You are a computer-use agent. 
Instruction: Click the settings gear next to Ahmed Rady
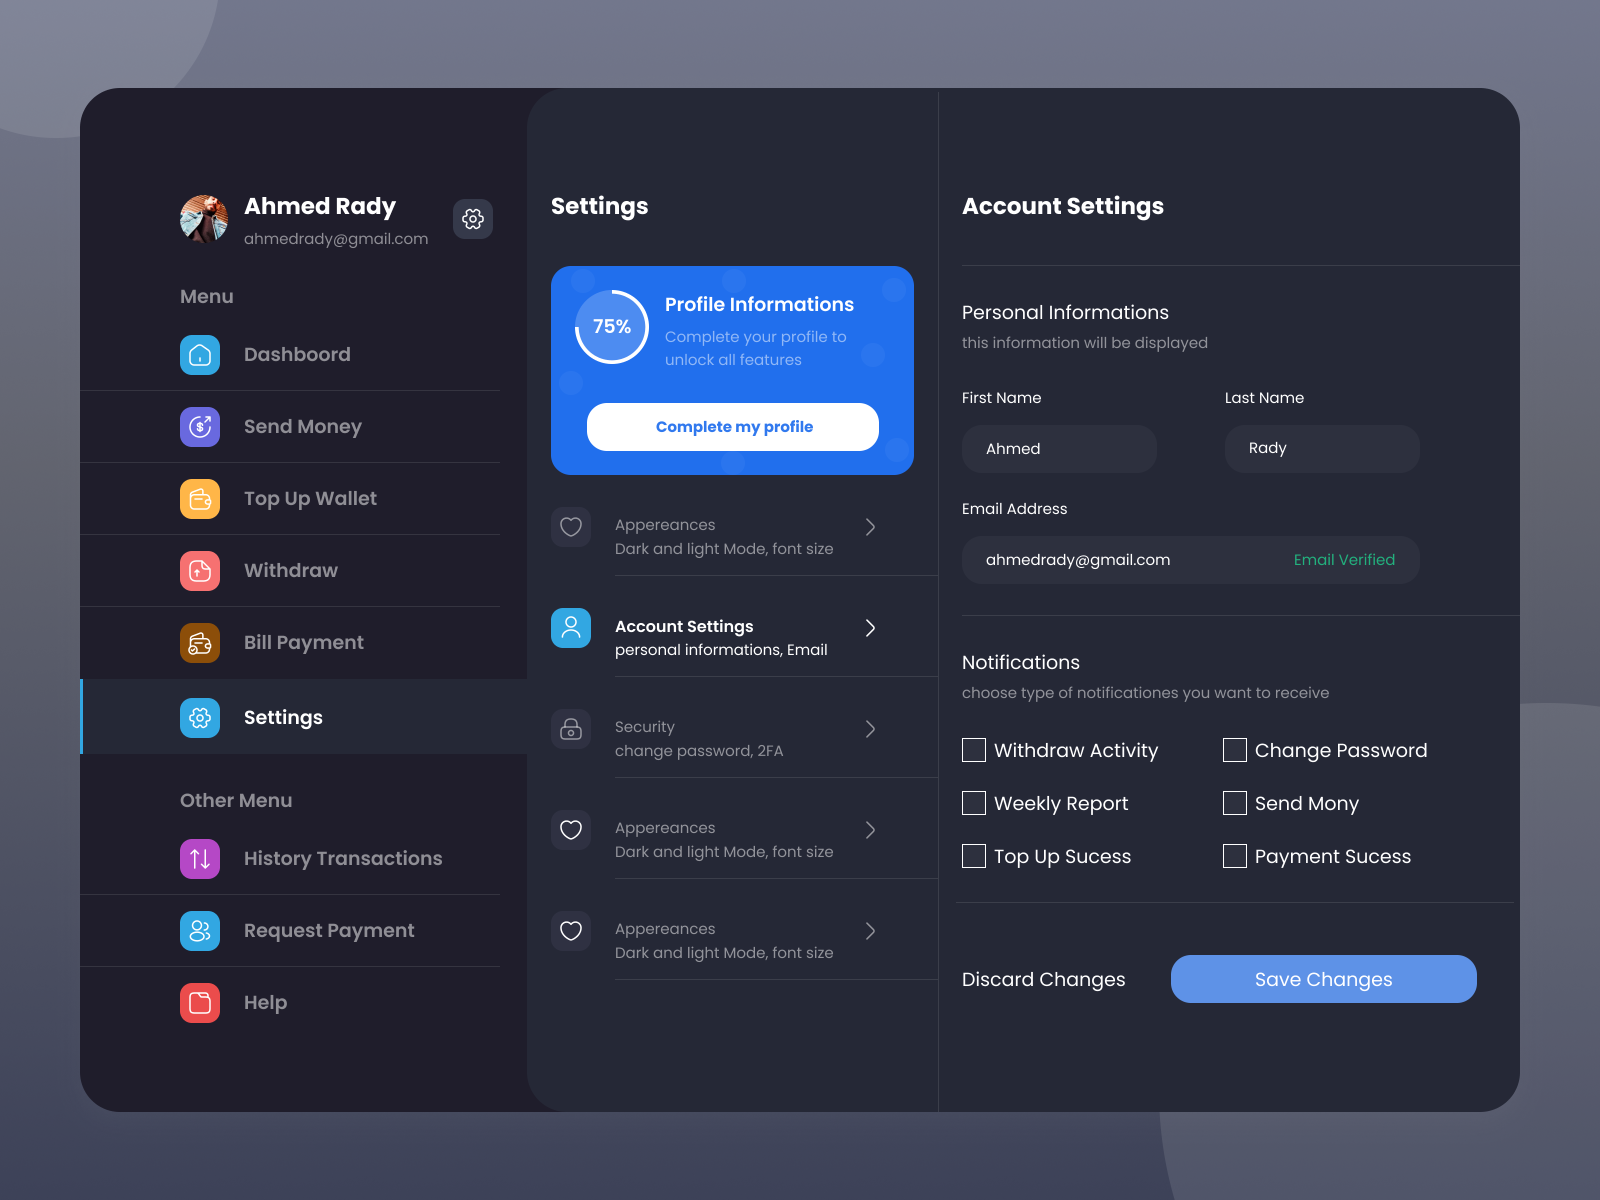[x=472, y=219]
